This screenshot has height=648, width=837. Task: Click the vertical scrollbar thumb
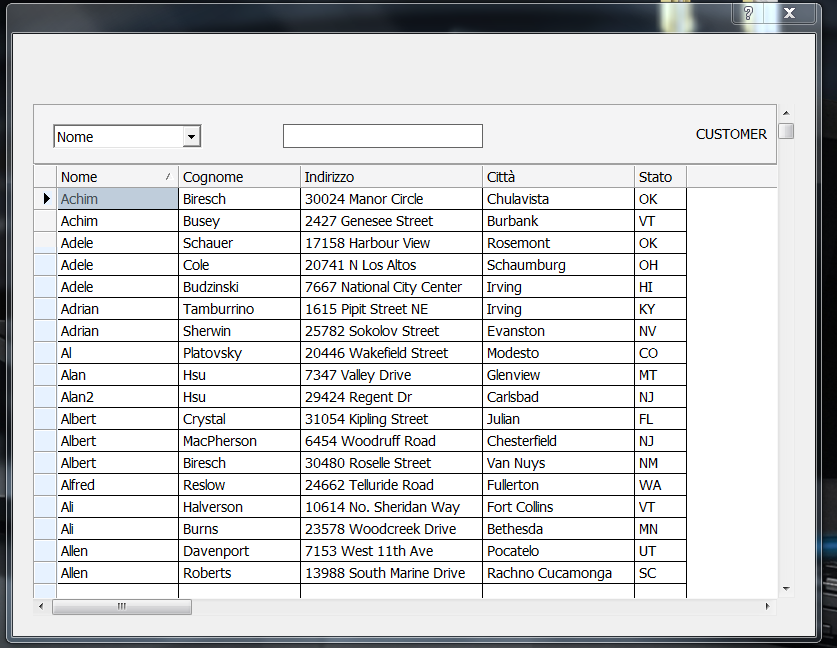[x=786, y=131]
